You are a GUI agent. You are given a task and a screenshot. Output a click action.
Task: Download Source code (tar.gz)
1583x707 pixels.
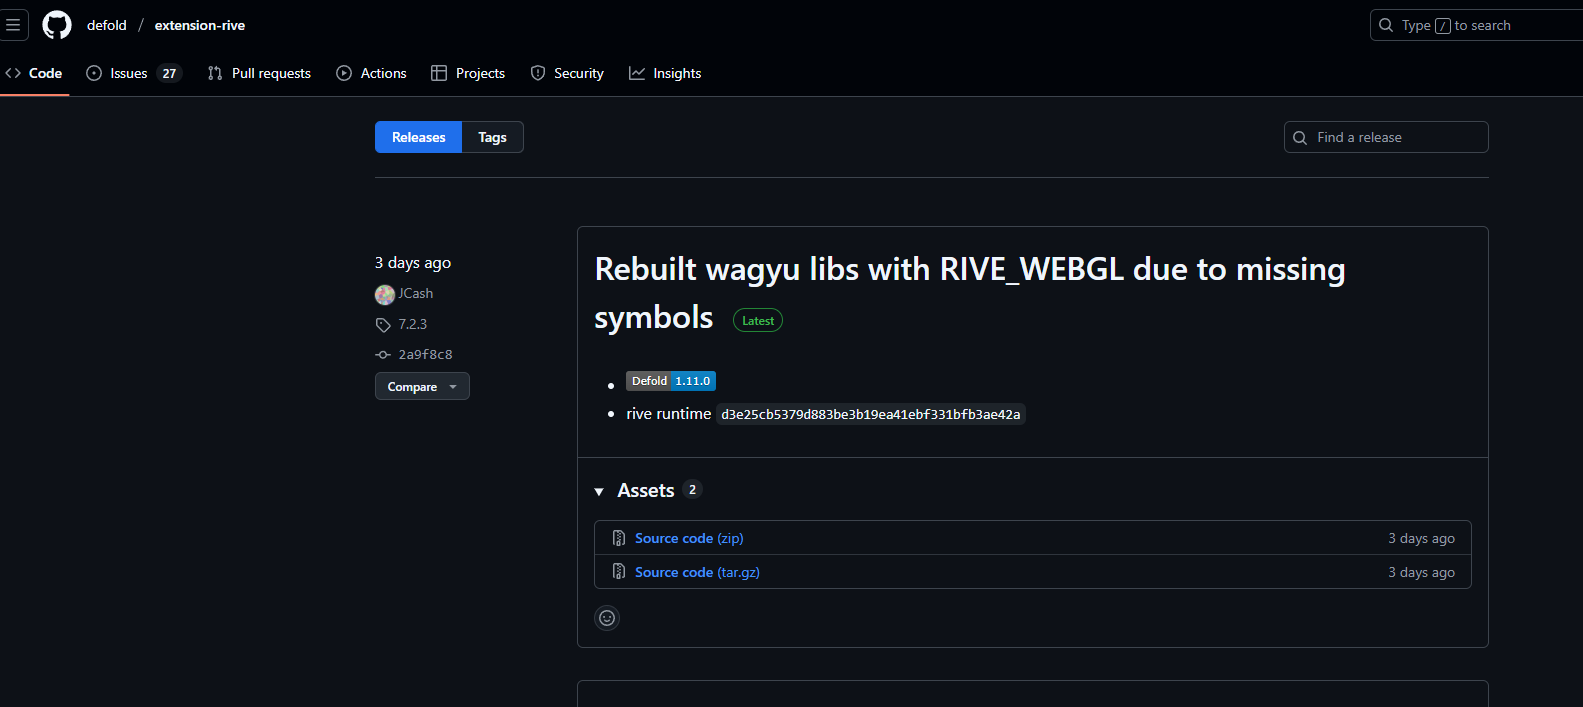pyautogui.click(x=697, y=572)
